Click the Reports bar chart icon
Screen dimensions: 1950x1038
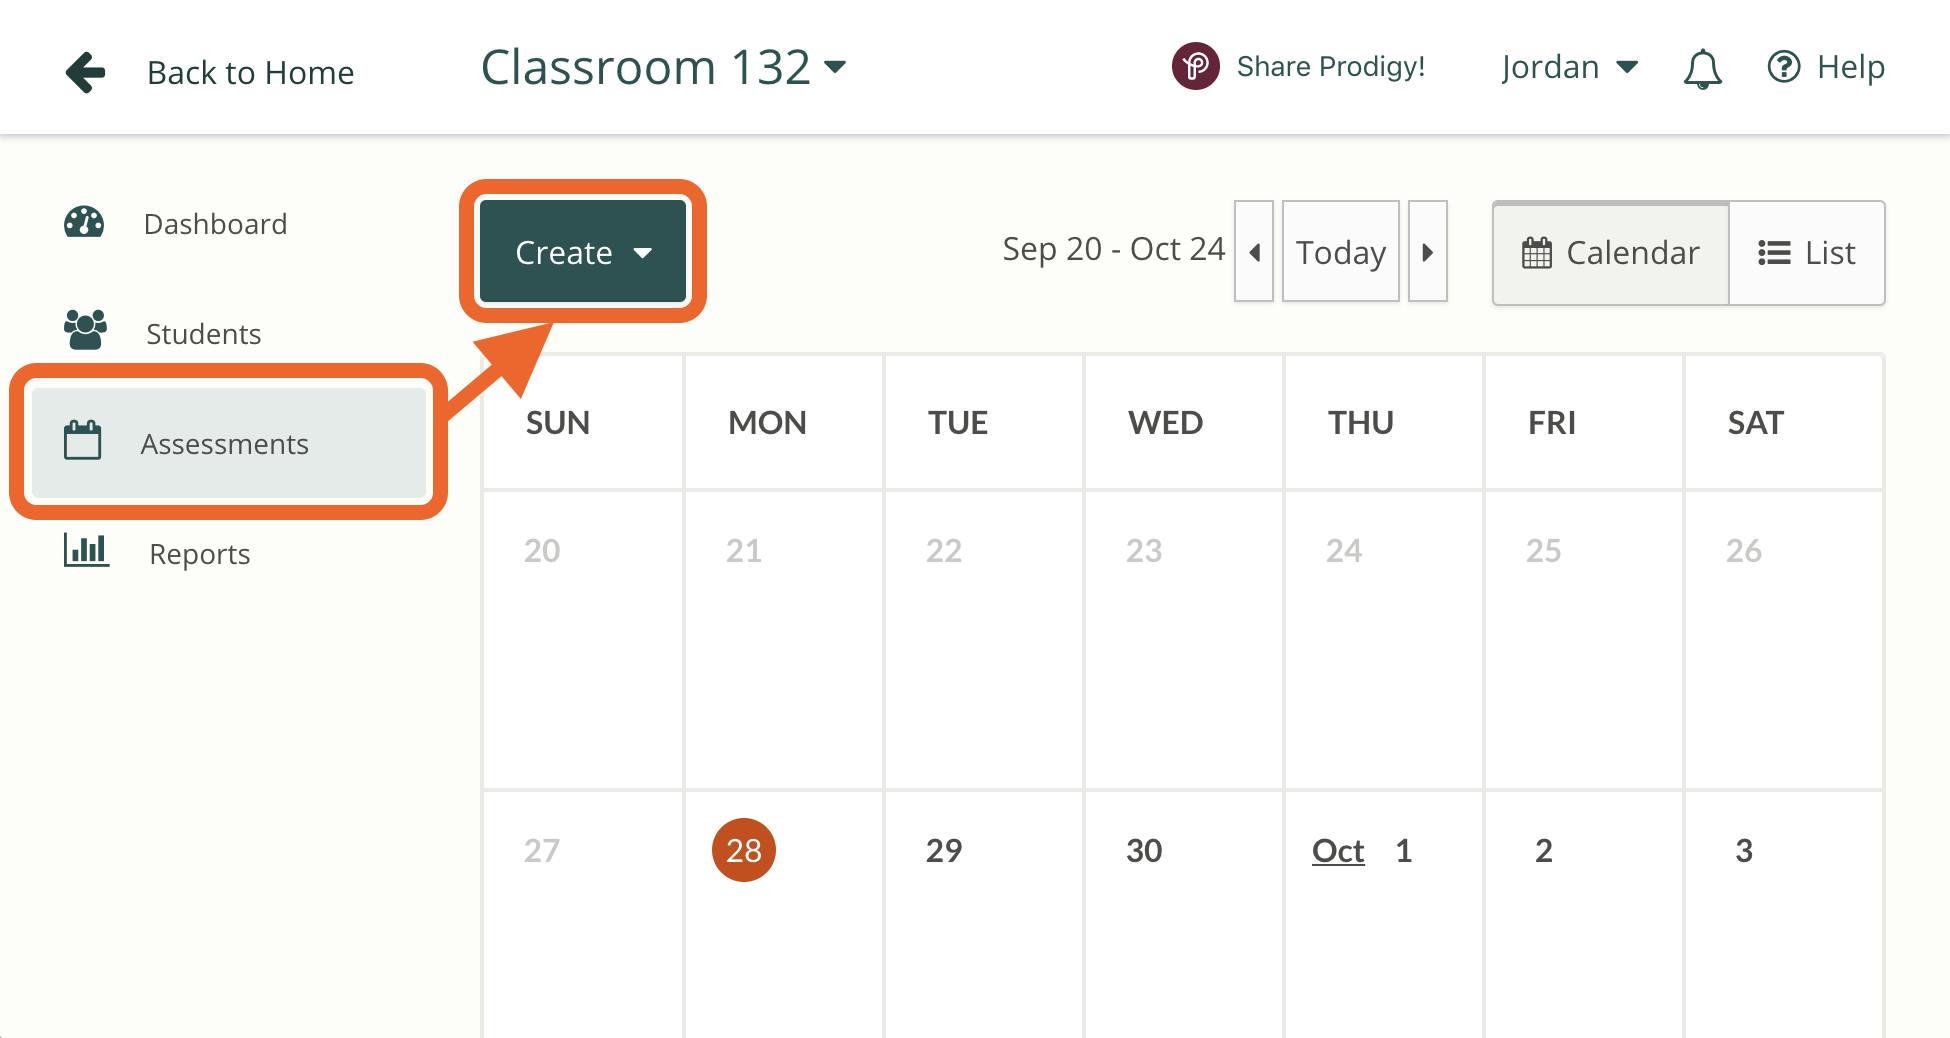pyautogui.click(x=86, y=550)
